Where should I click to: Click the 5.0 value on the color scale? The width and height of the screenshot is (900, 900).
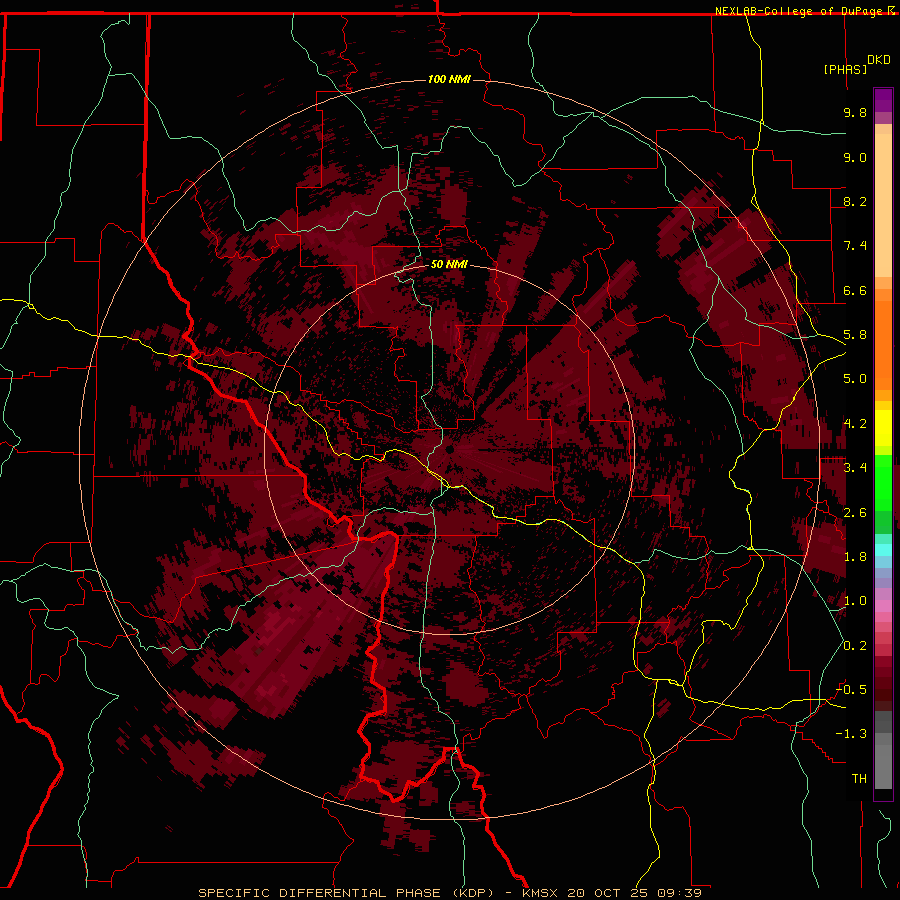[855, 379]
